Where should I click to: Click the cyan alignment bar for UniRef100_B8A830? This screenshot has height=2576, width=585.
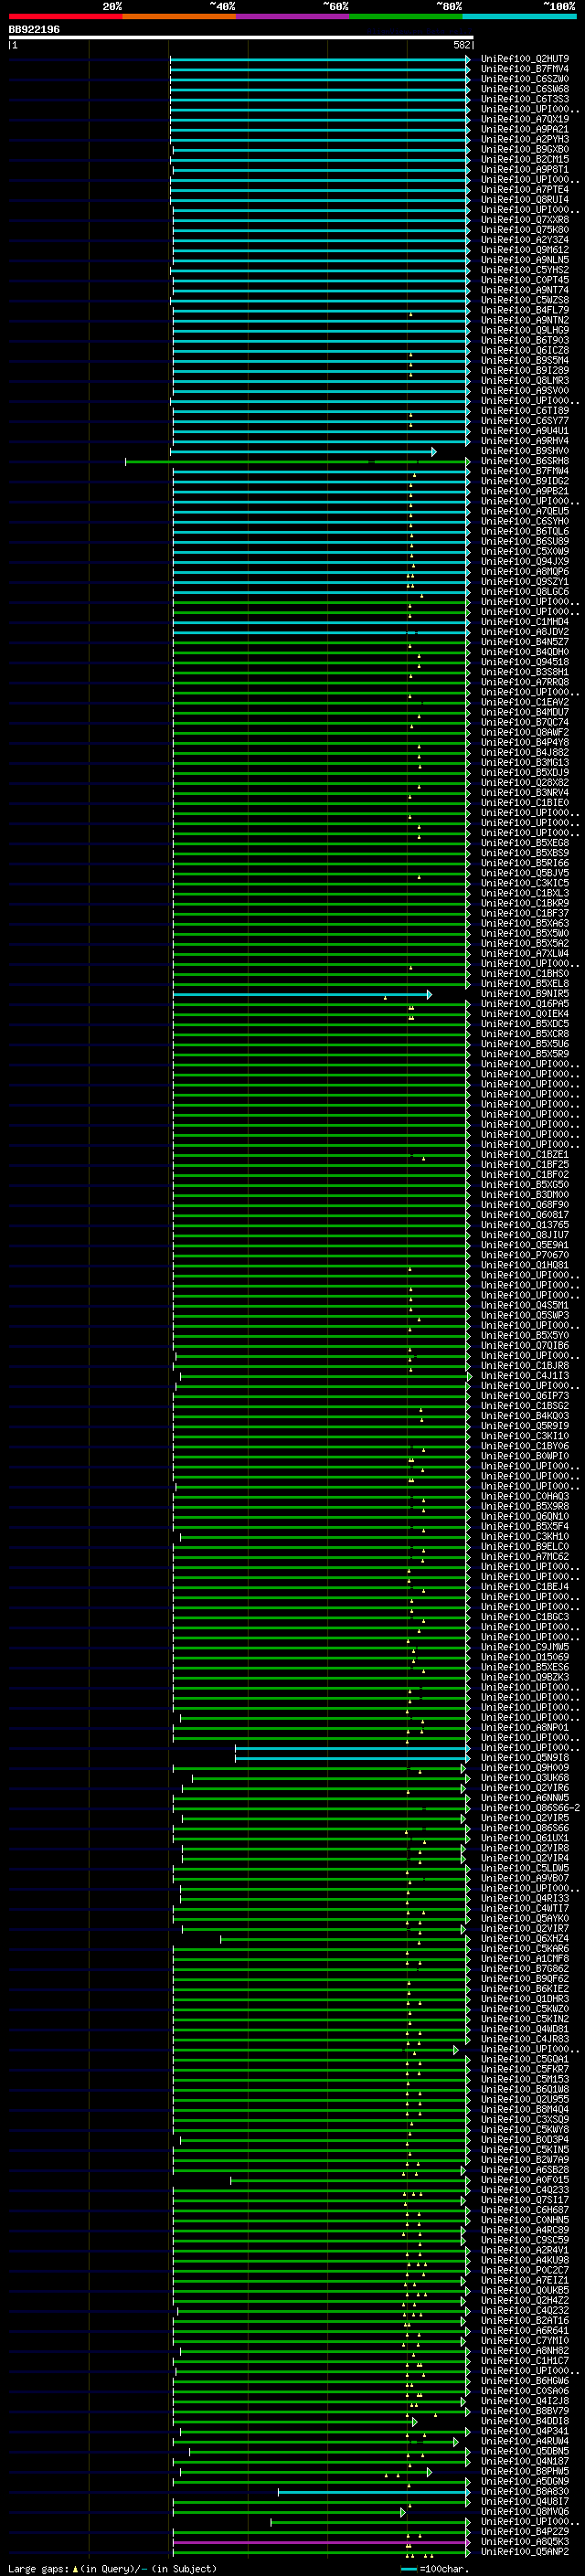click(x=374, y=2492)
